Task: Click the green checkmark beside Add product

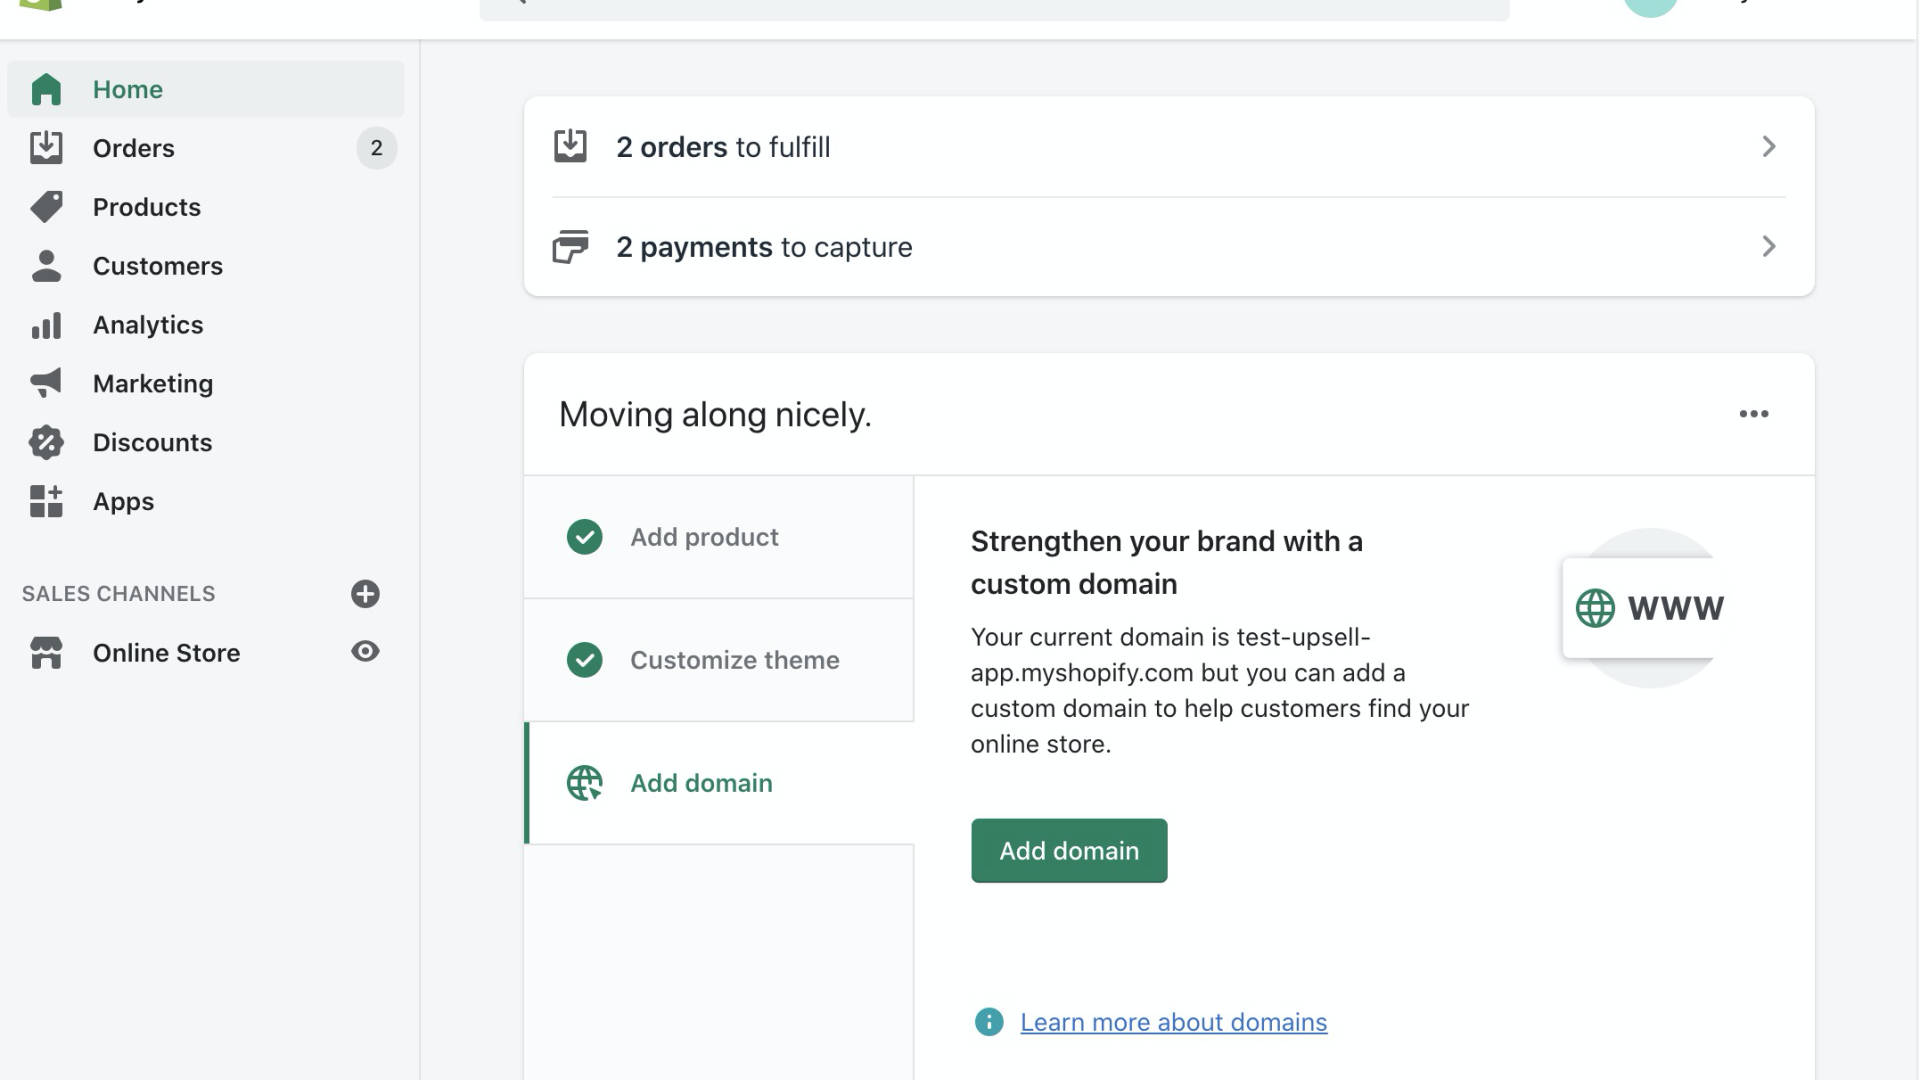Action: pos(584,537)
